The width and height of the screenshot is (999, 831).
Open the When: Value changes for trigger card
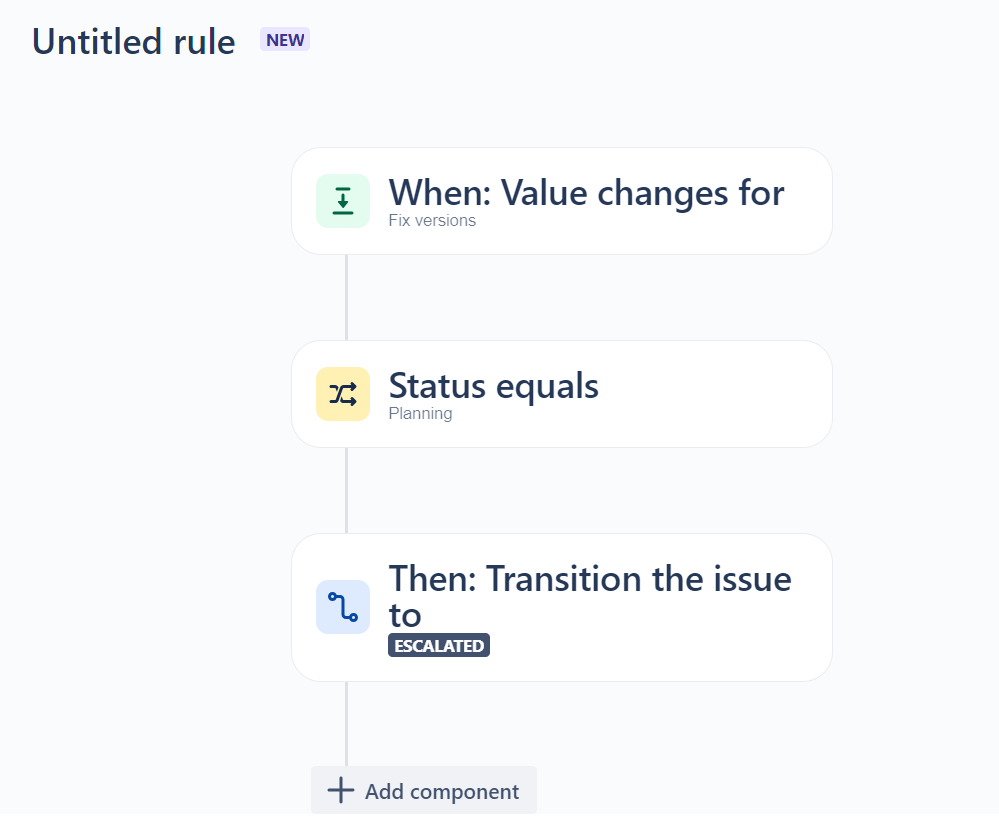[561, 200]
